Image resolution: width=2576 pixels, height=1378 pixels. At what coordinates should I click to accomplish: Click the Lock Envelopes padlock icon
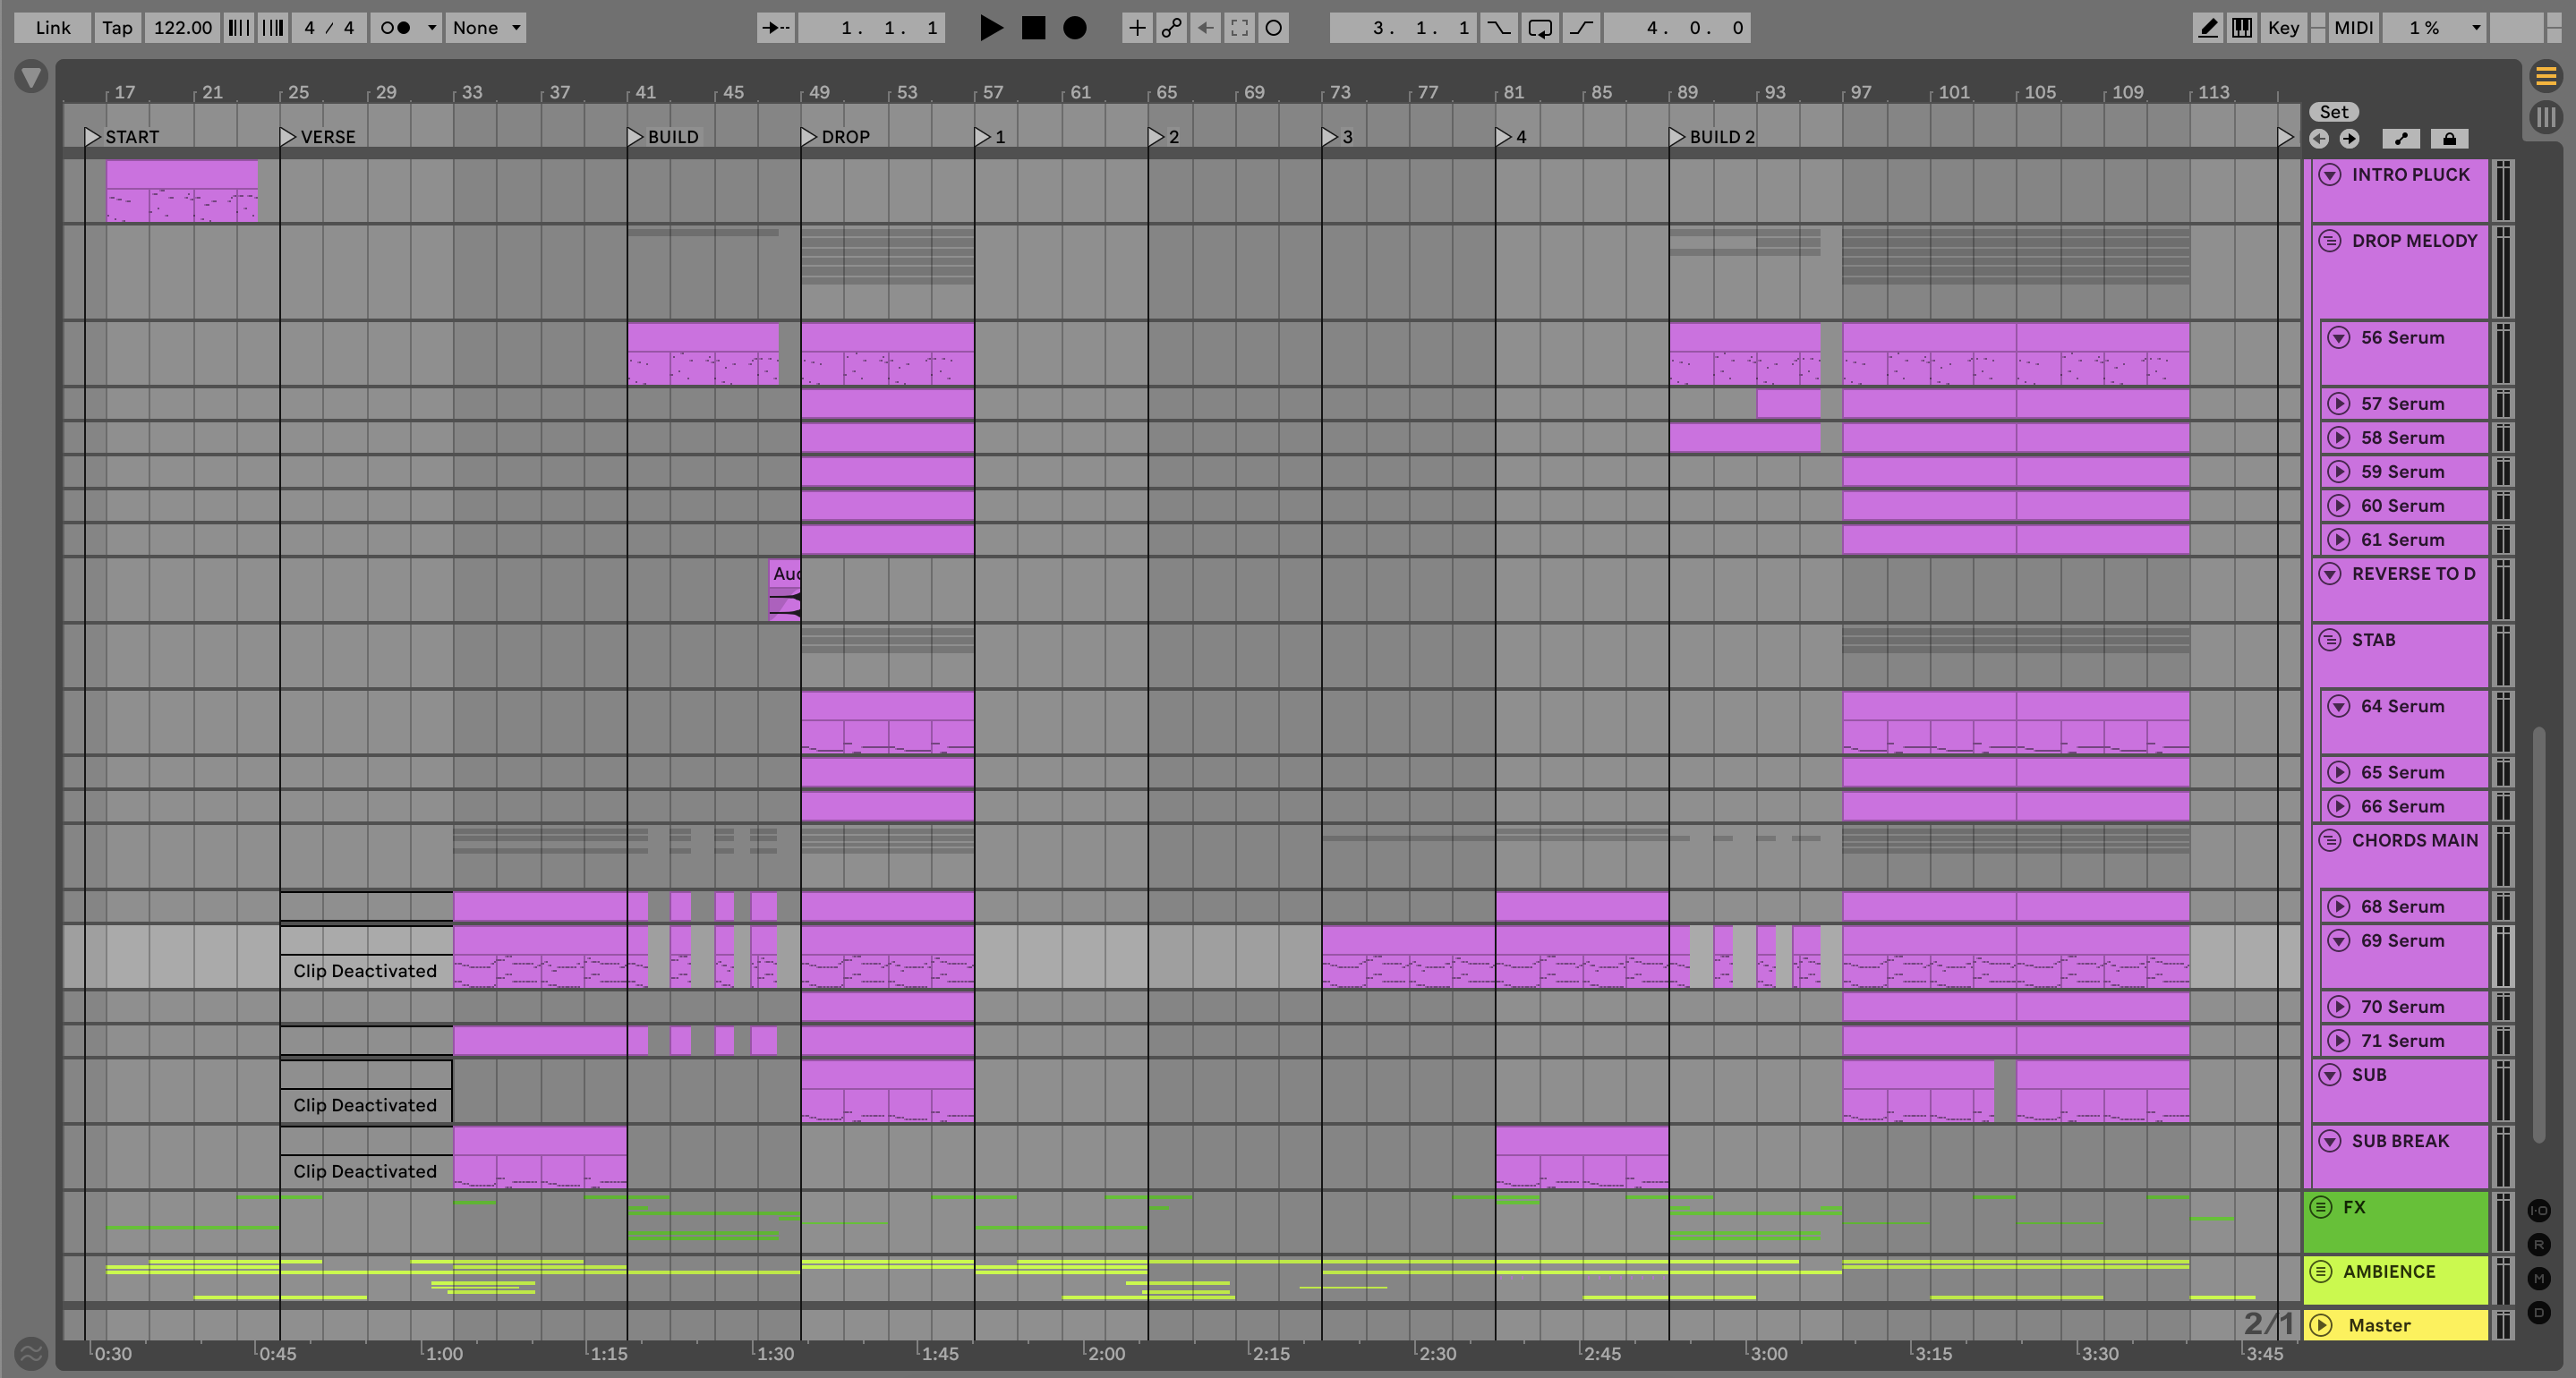2449,139
